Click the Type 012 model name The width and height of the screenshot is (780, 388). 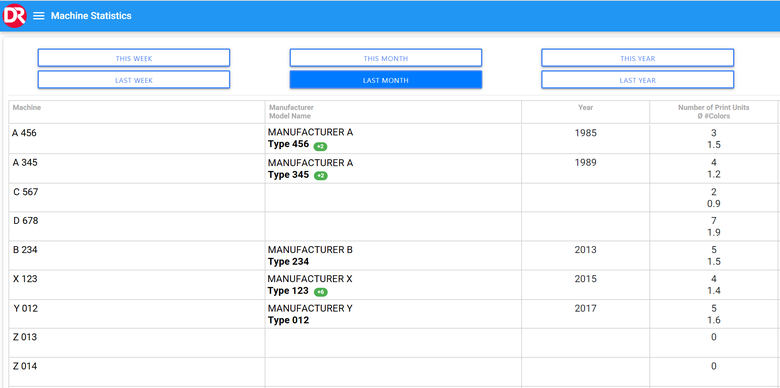click(289, 320)
